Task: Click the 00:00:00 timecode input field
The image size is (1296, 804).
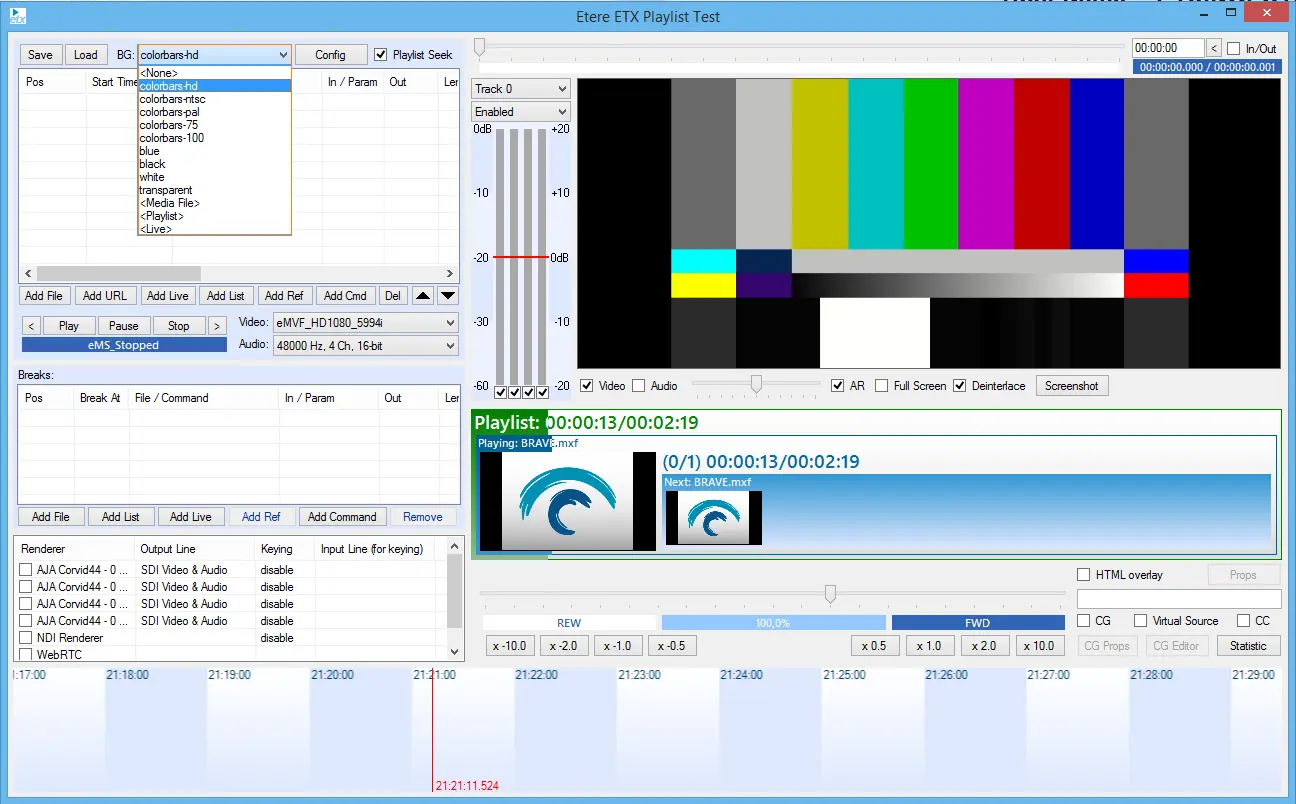Action: point(1167,48)
